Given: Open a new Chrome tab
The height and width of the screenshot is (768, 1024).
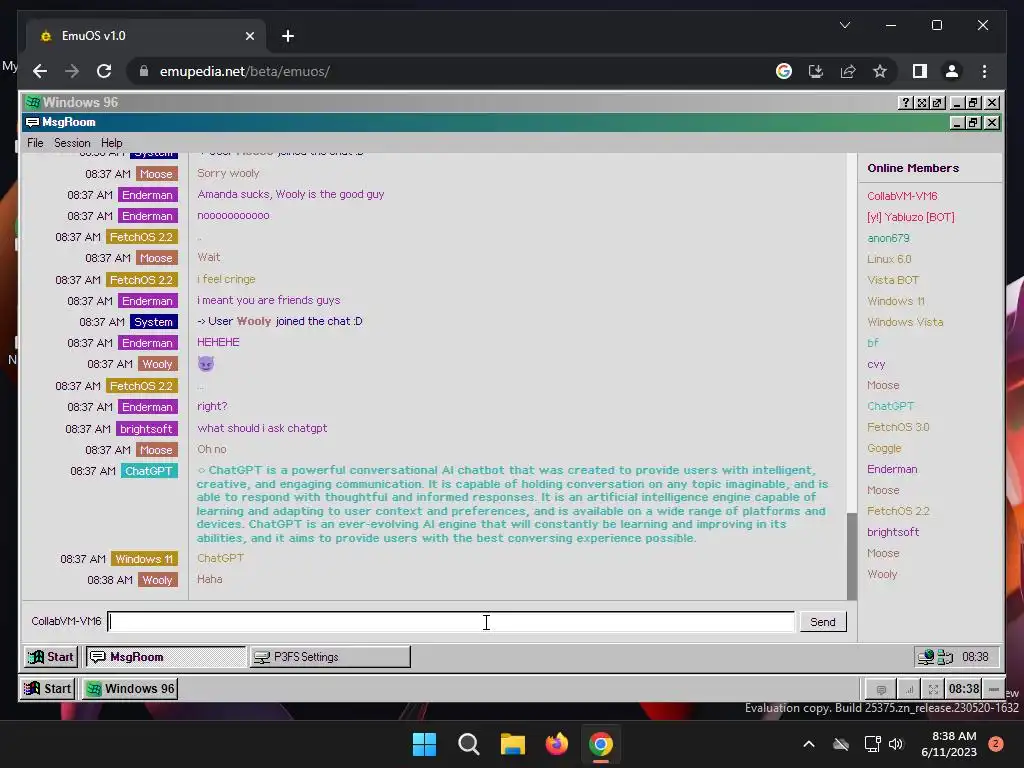Looking at the screenshot, I should point(288,36).
